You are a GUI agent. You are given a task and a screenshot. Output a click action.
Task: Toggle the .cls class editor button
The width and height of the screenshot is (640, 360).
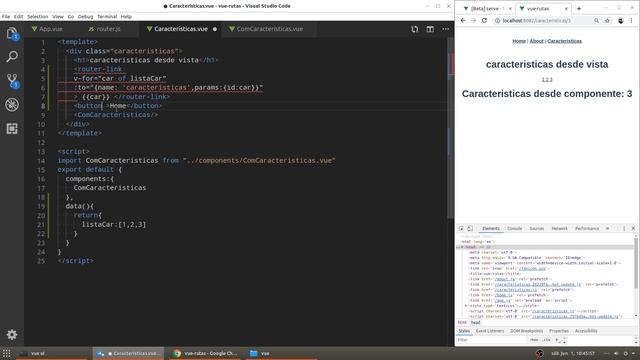[546, 340]
